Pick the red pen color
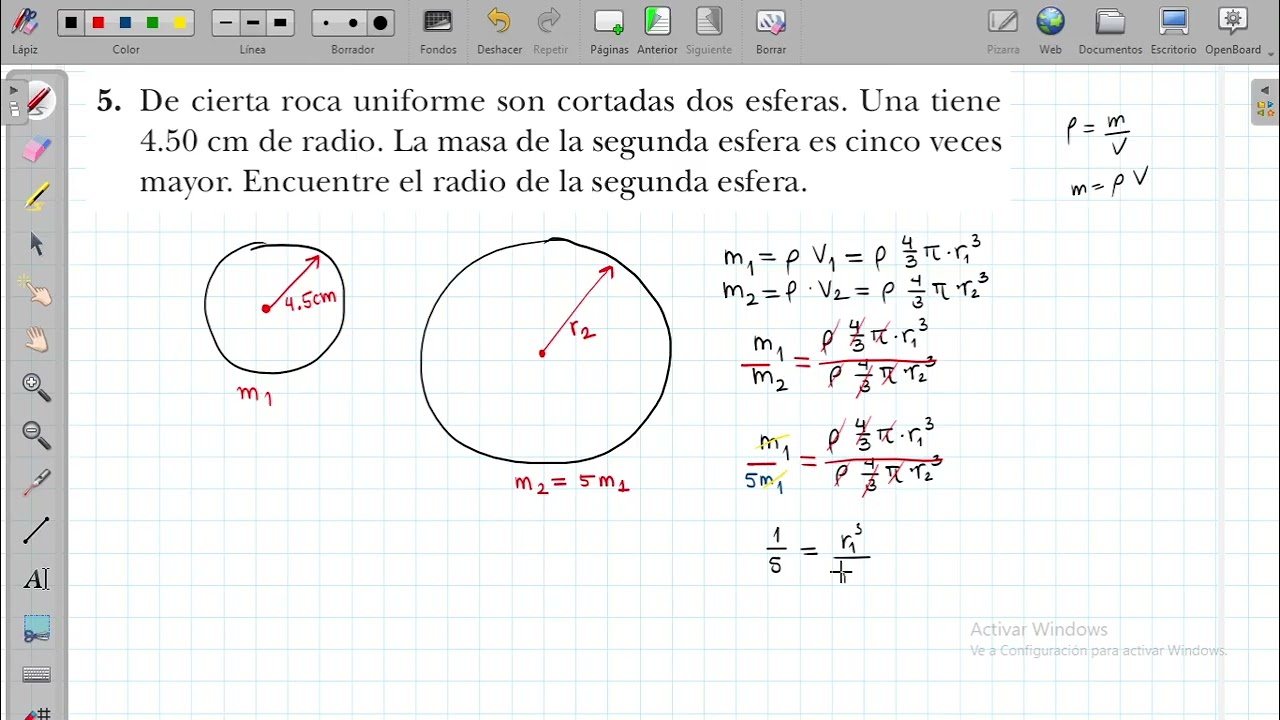This screenshot has width=1280, height=720. [x=98, y=23]
